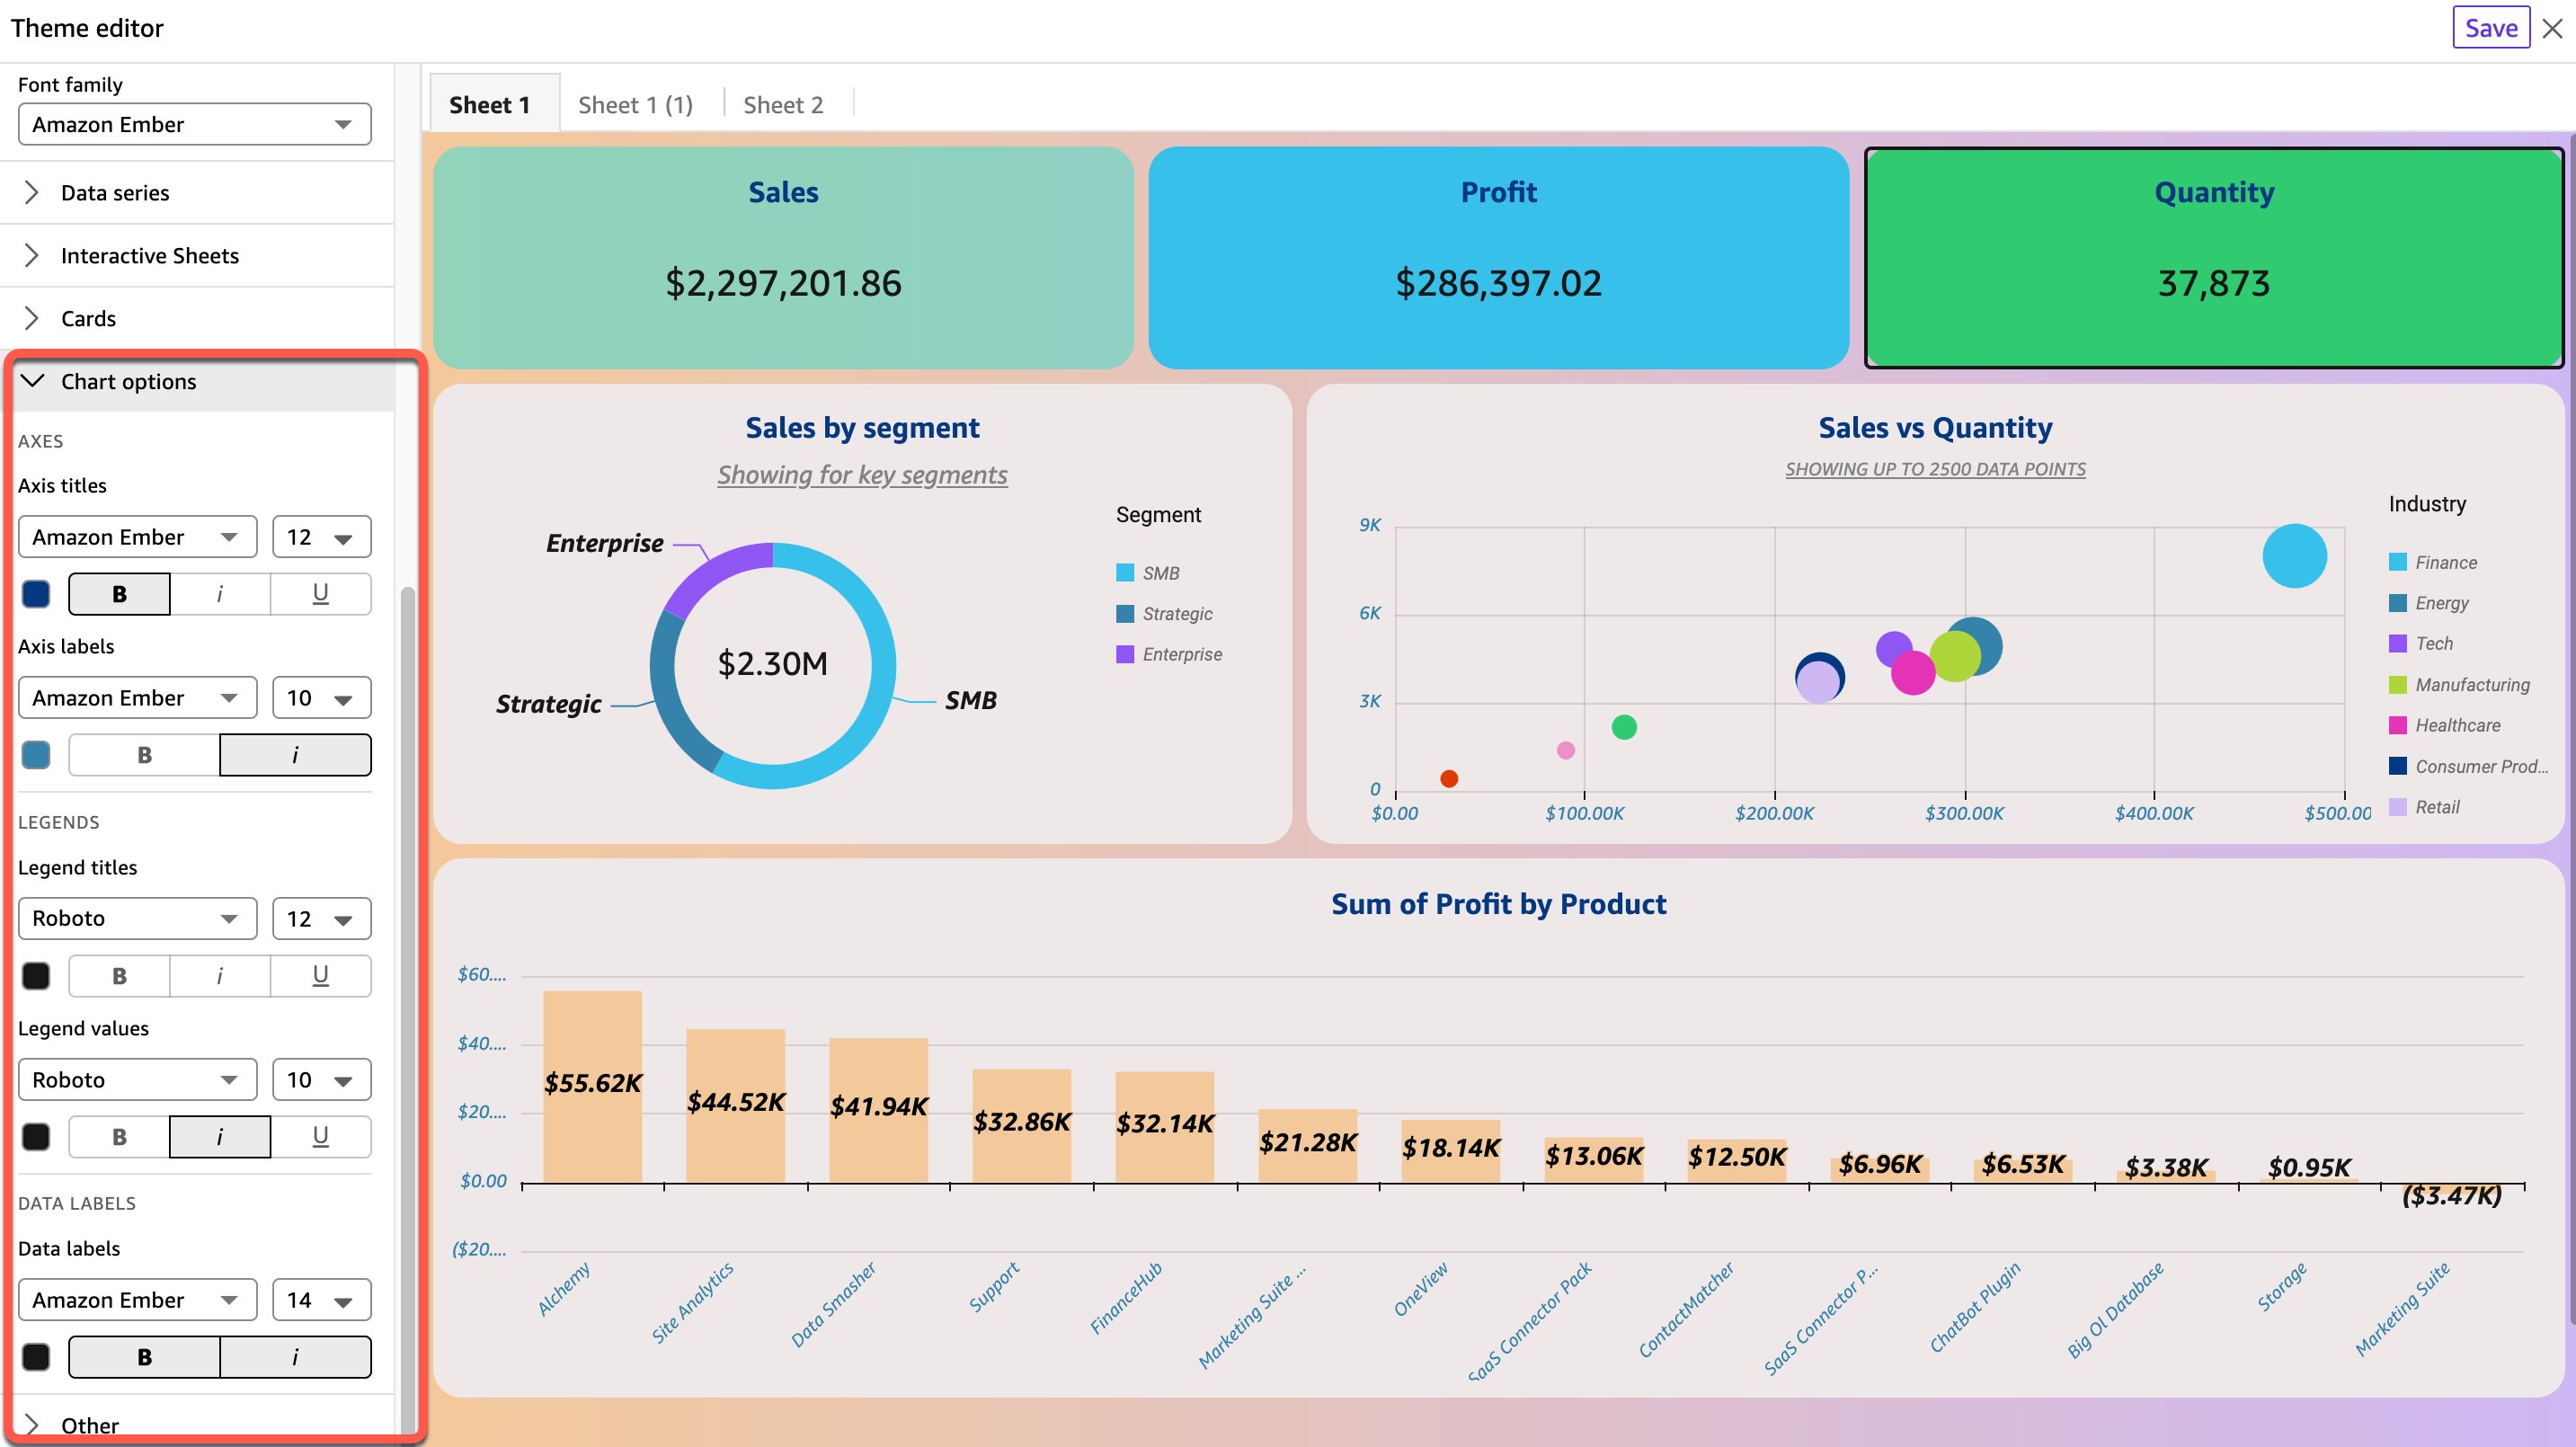The width and height of the screenshot is (2576, 1447).
Task: Open Legend titles font Roboto dropdown
Action: 137,918
